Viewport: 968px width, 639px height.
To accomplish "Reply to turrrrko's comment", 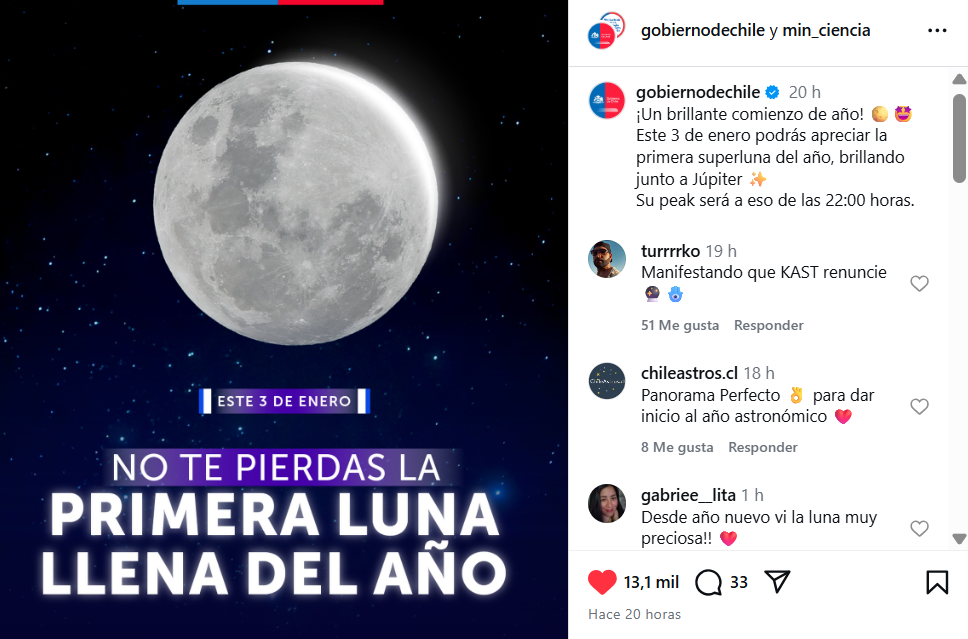I will (x=769, y=325).
